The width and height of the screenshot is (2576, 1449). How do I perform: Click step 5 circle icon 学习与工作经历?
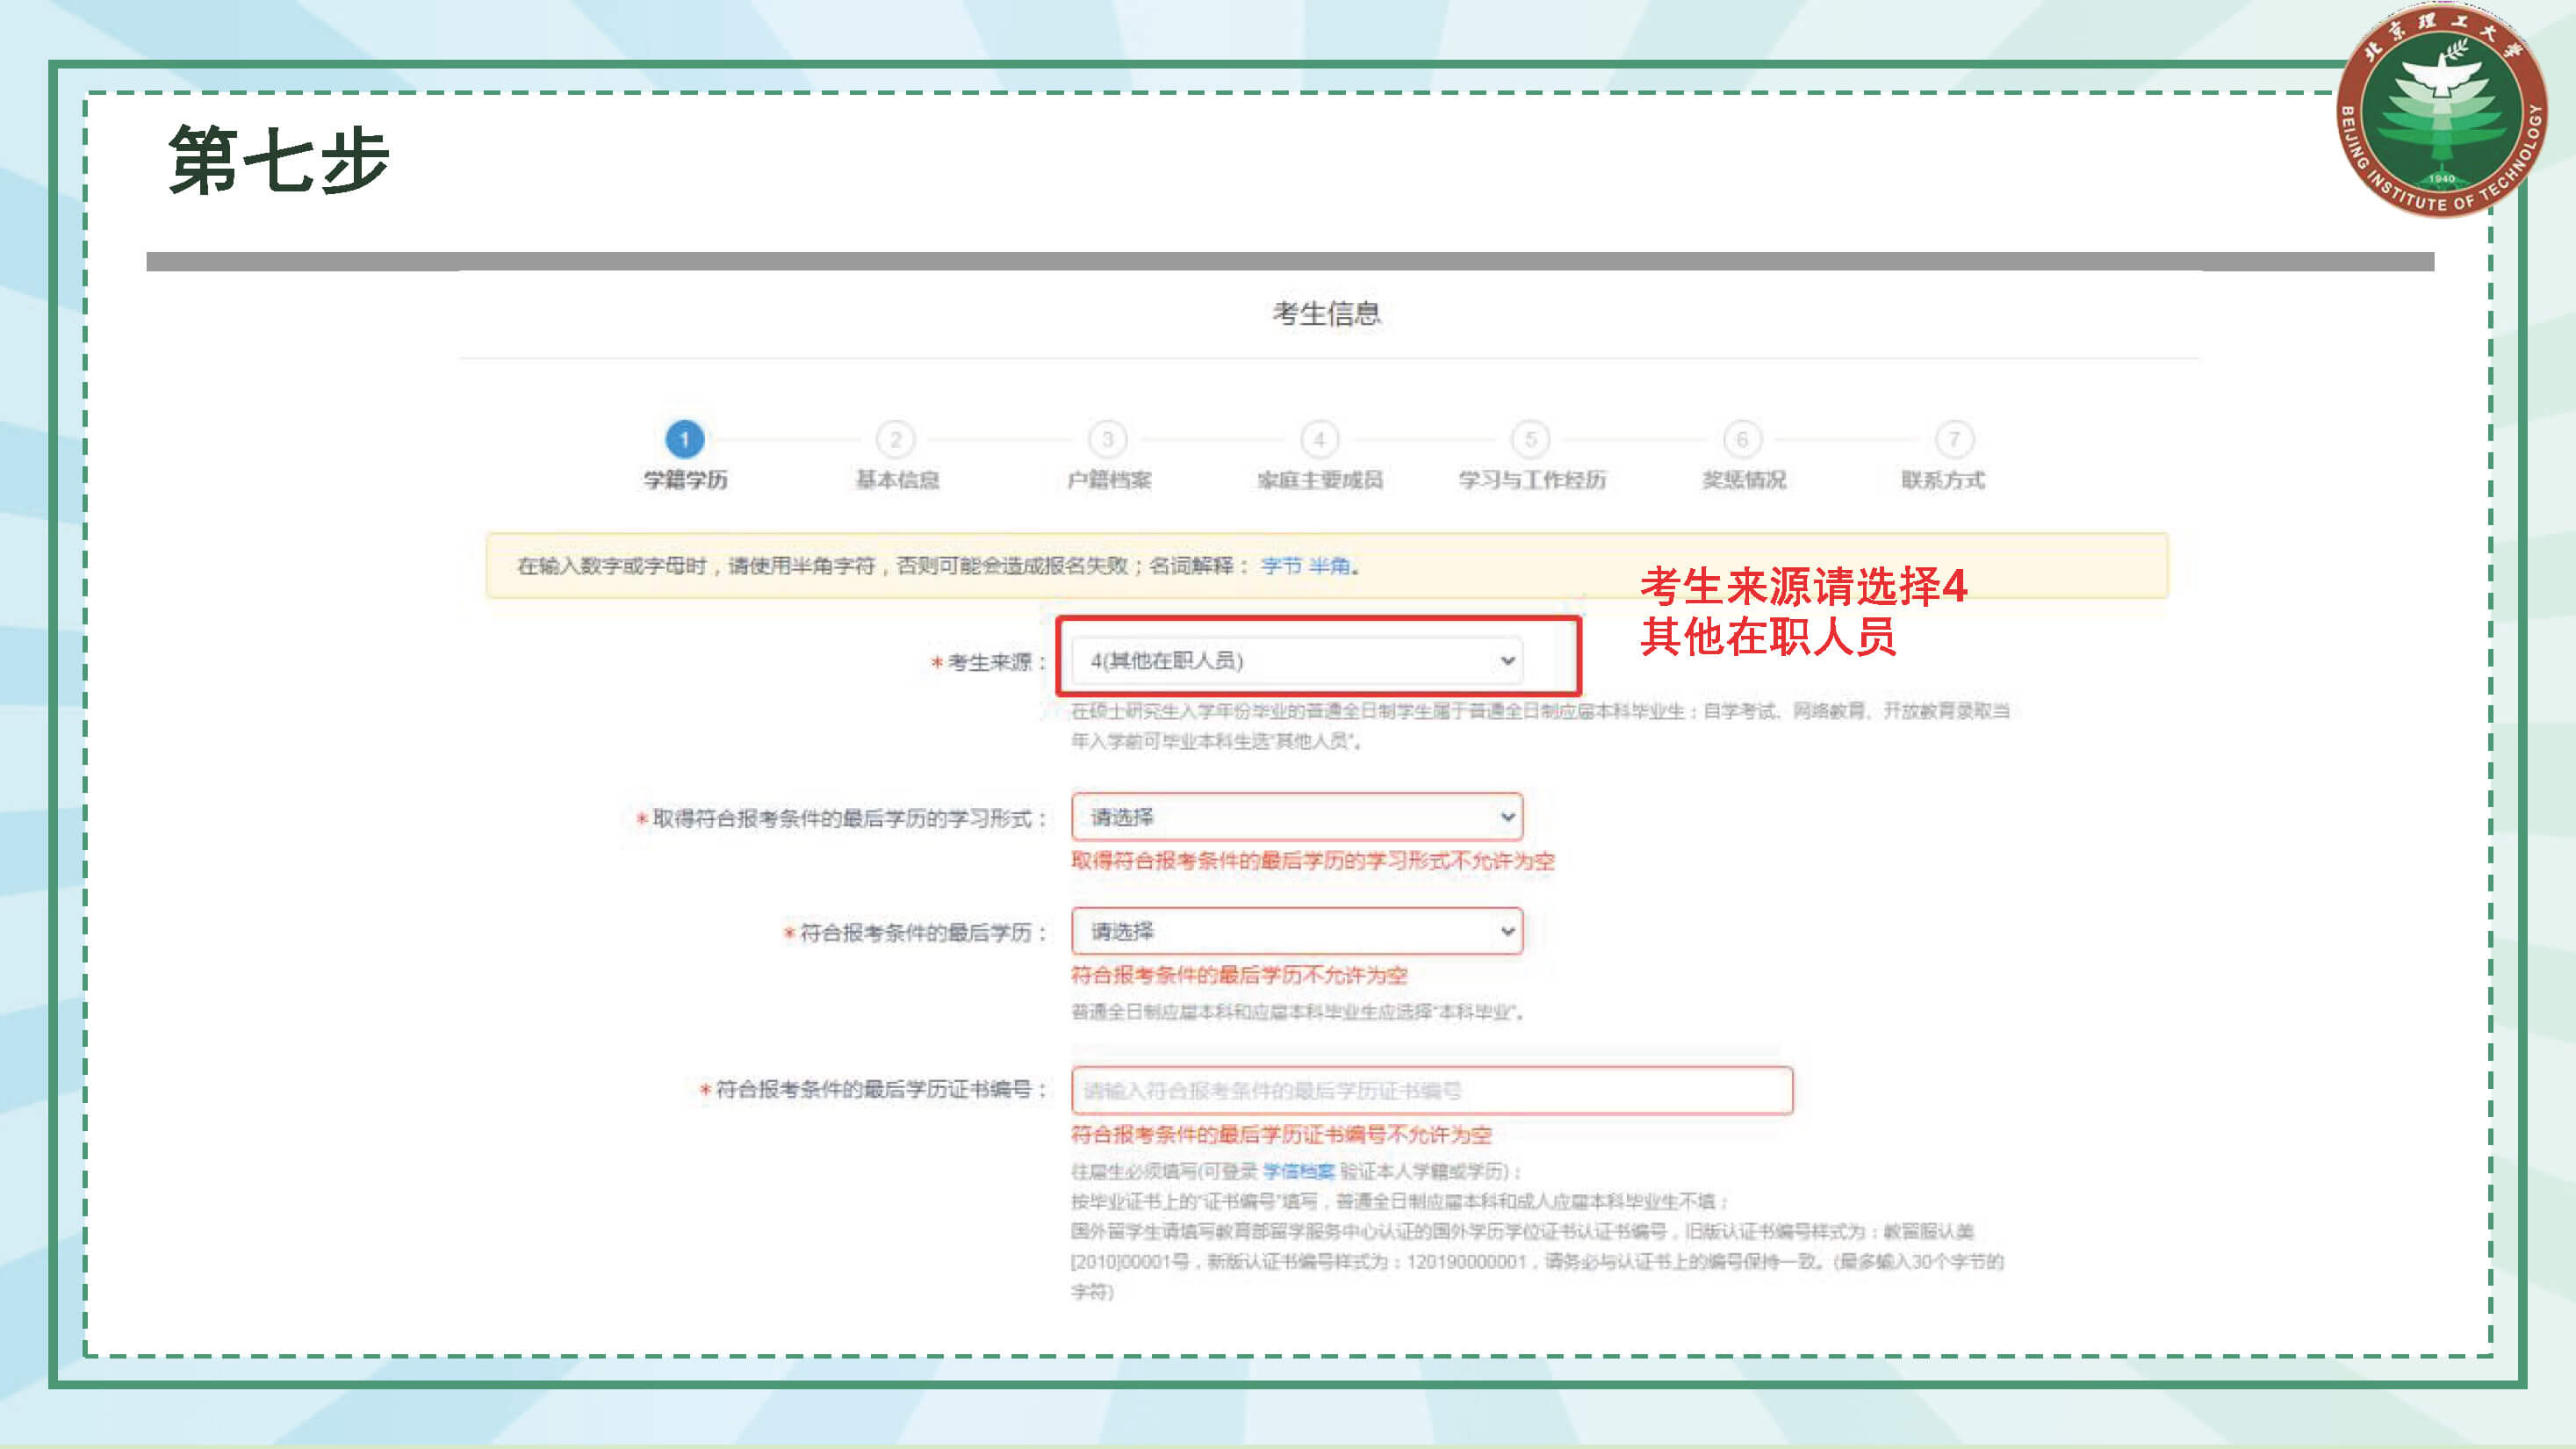[x=1530, y=439]
